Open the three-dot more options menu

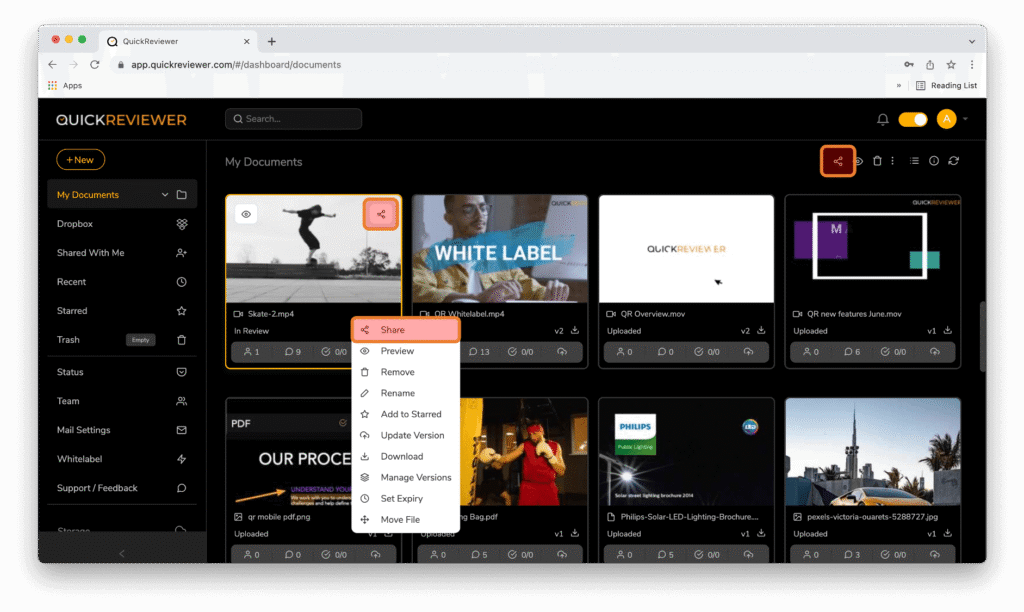(x=893, y=161)
